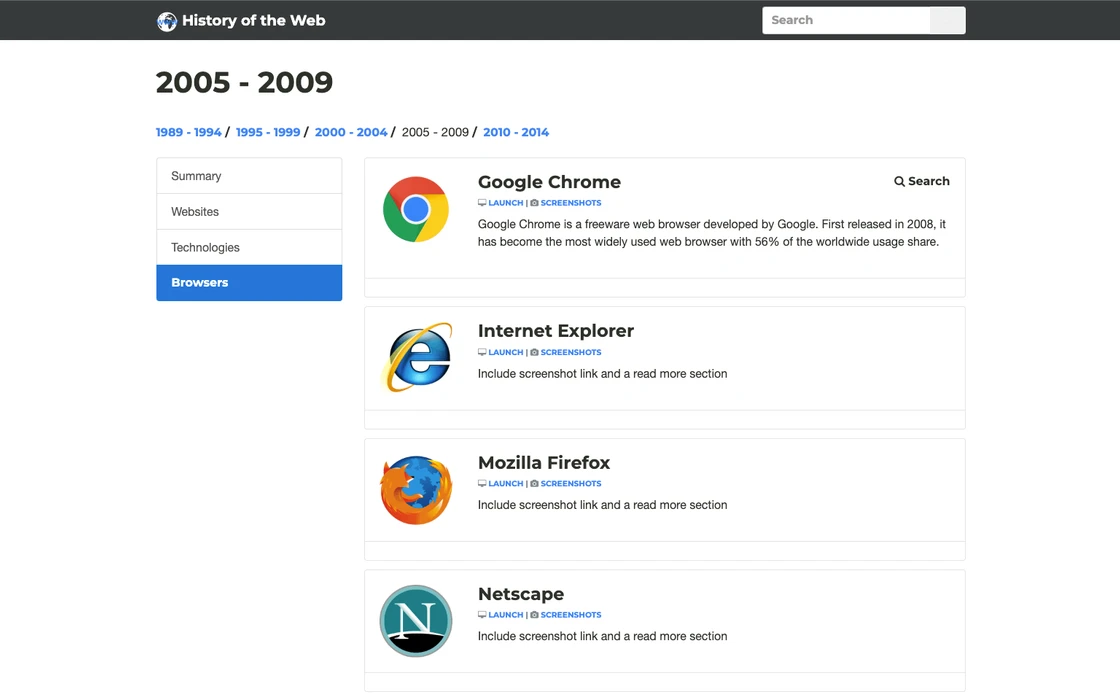This screenshot has width=1120, height=700.
Task: Open the Websites sidebar item
Action: (x=249, y=211)
